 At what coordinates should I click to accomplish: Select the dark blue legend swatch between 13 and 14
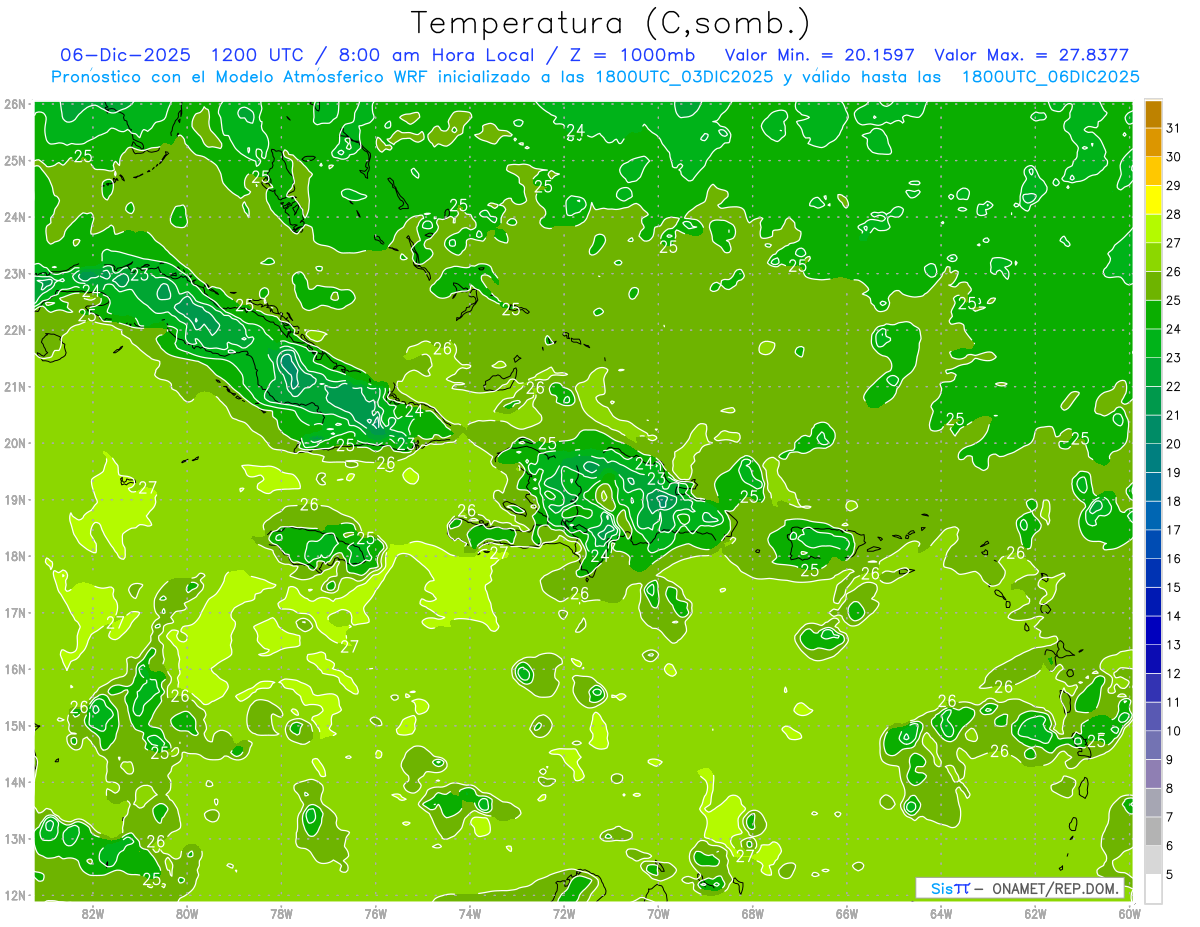tap(1153, 630)
